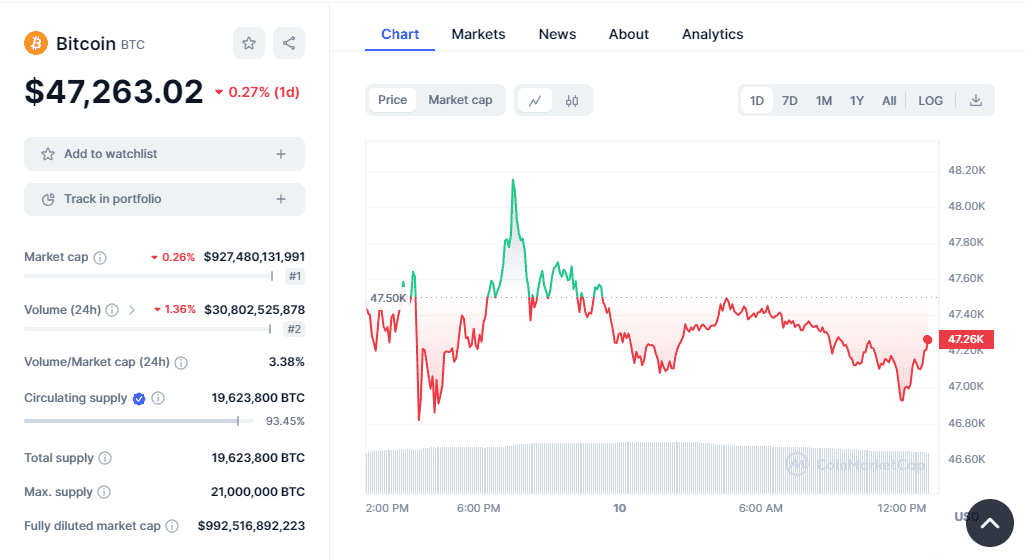Click the scroll-to-top arrow button

click(x=990, y=523)
